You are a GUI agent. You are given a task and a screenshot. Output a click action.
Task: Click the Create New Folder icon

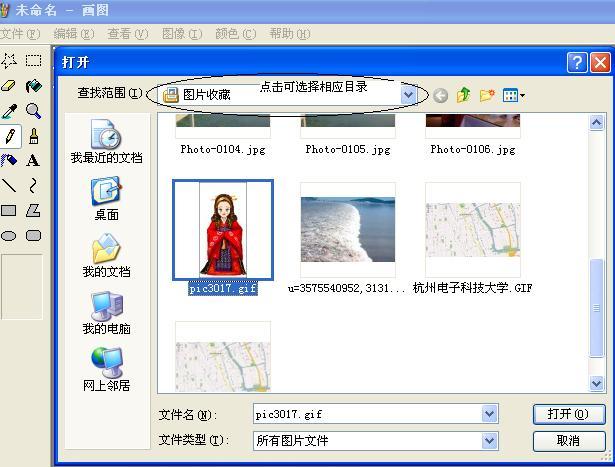487,96
